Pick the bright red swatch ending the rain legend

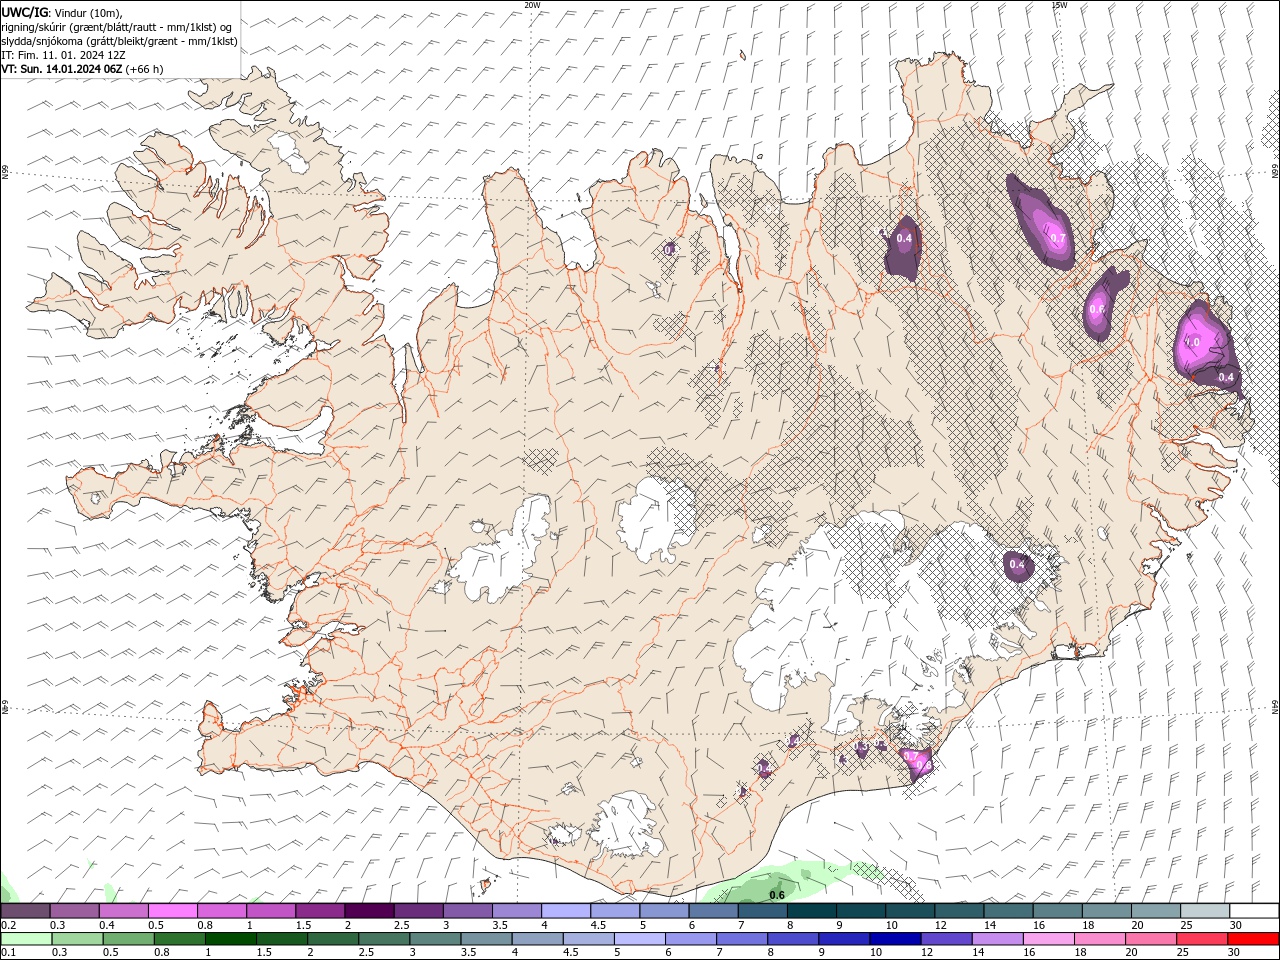click(x=1253, y=939)
